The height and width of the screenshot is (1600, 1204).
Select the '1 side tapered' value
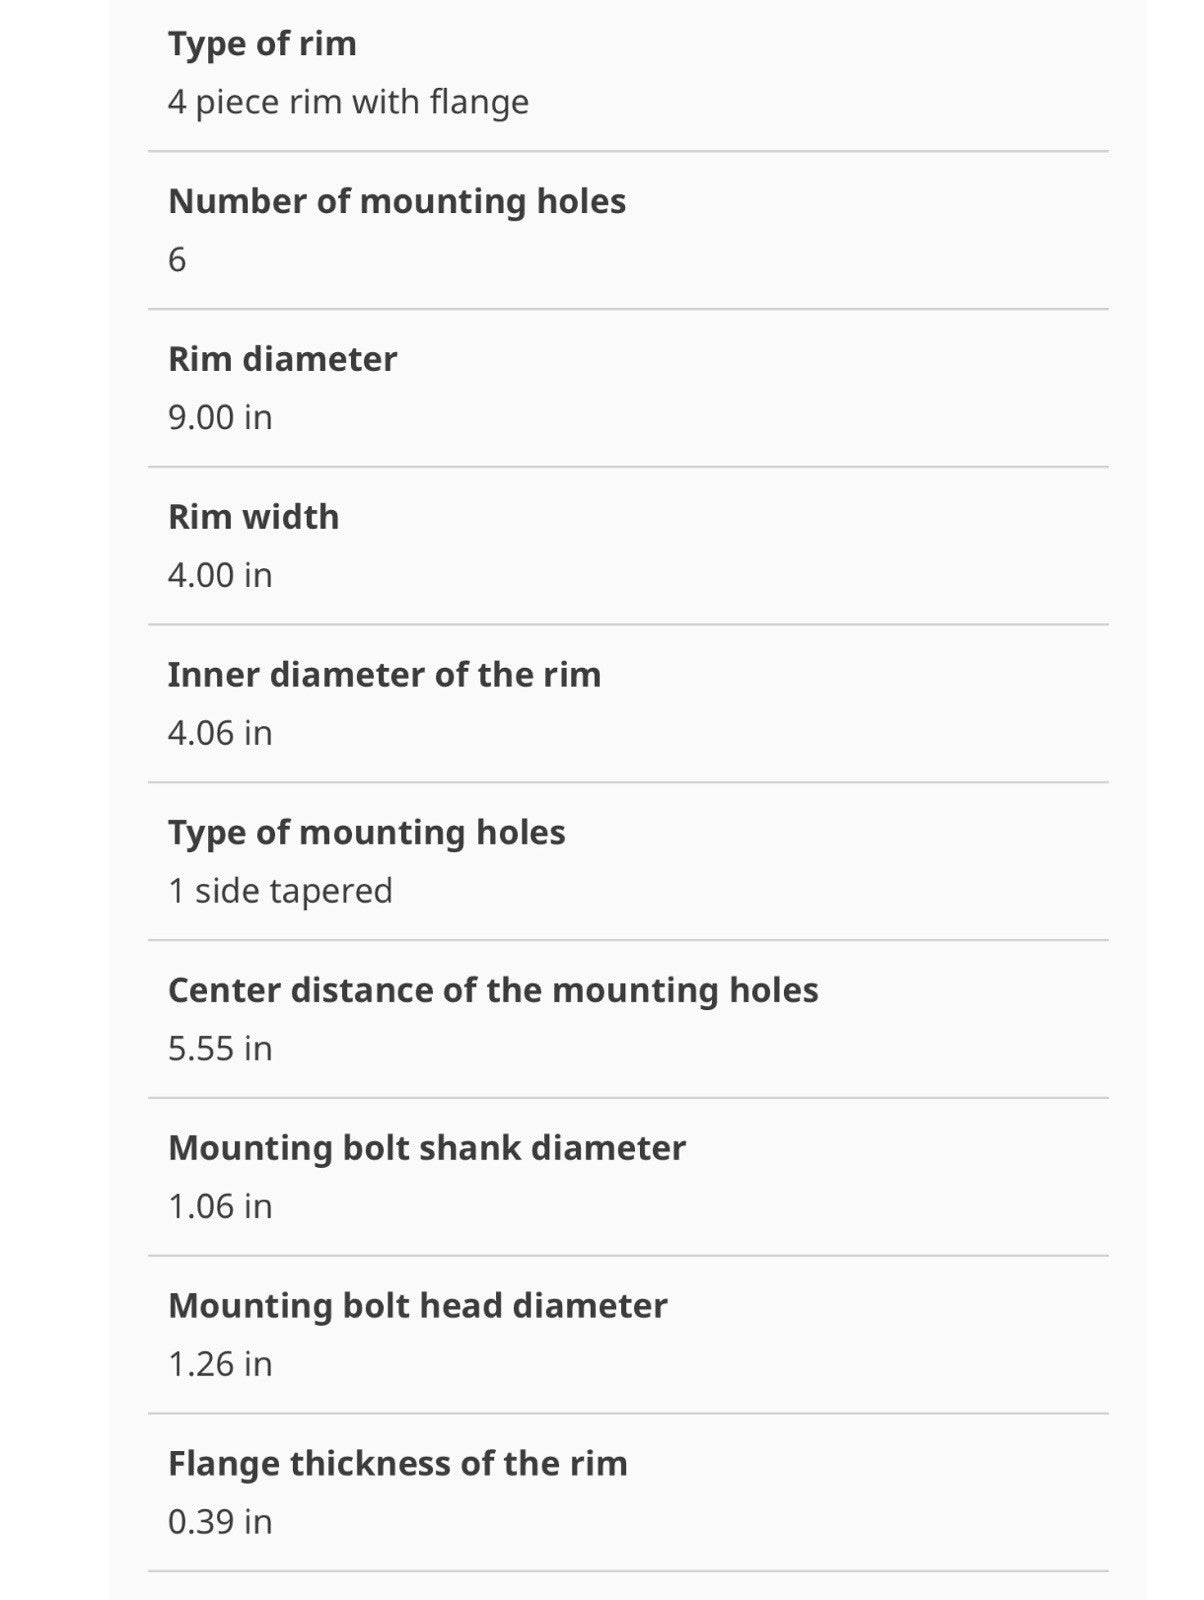tap(280, 891)
